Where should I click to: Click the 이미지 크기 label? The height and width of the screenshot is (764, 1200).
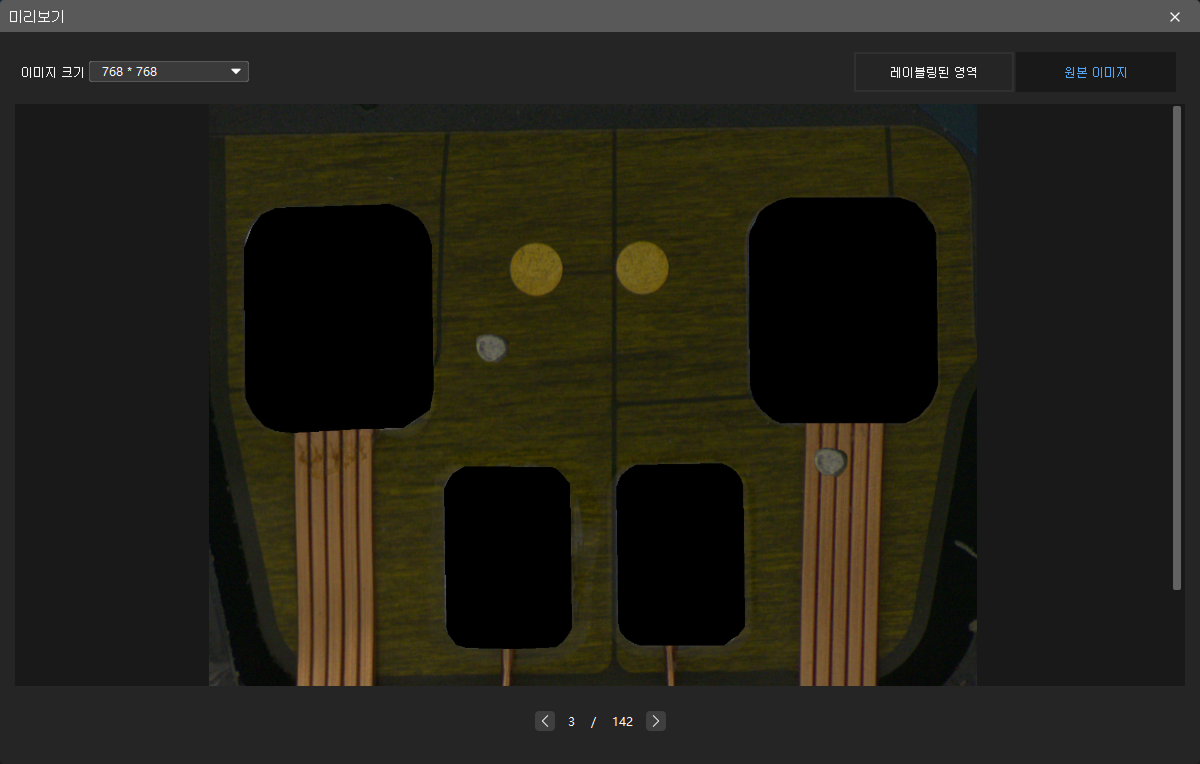point(53,72)
